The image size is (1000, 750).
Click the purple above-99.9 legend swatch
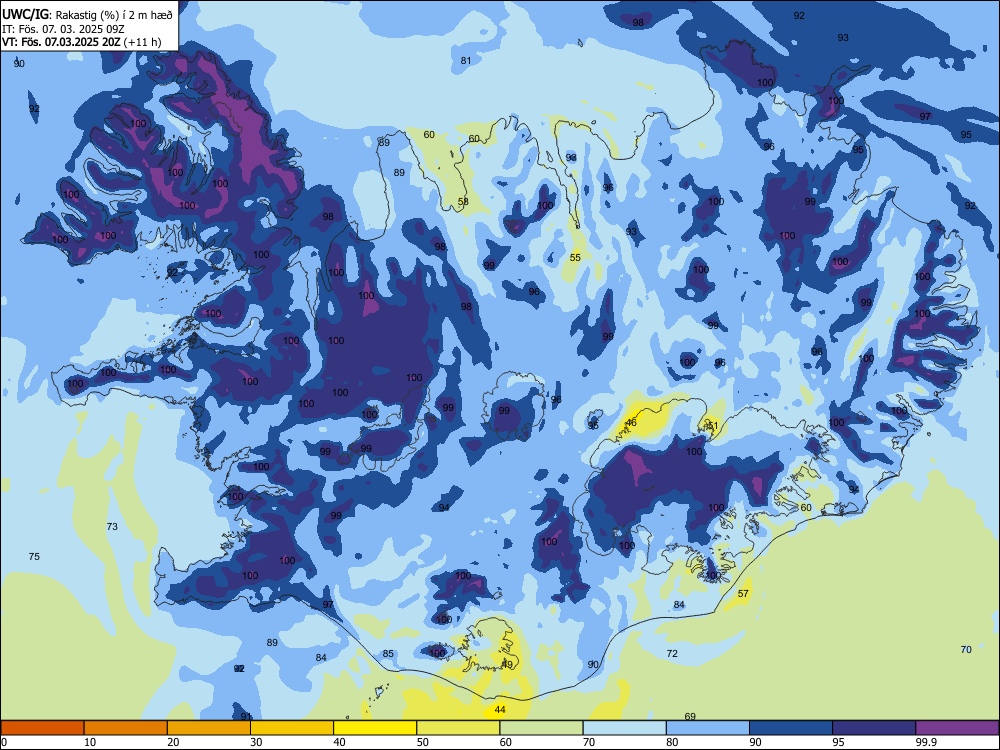957,728
